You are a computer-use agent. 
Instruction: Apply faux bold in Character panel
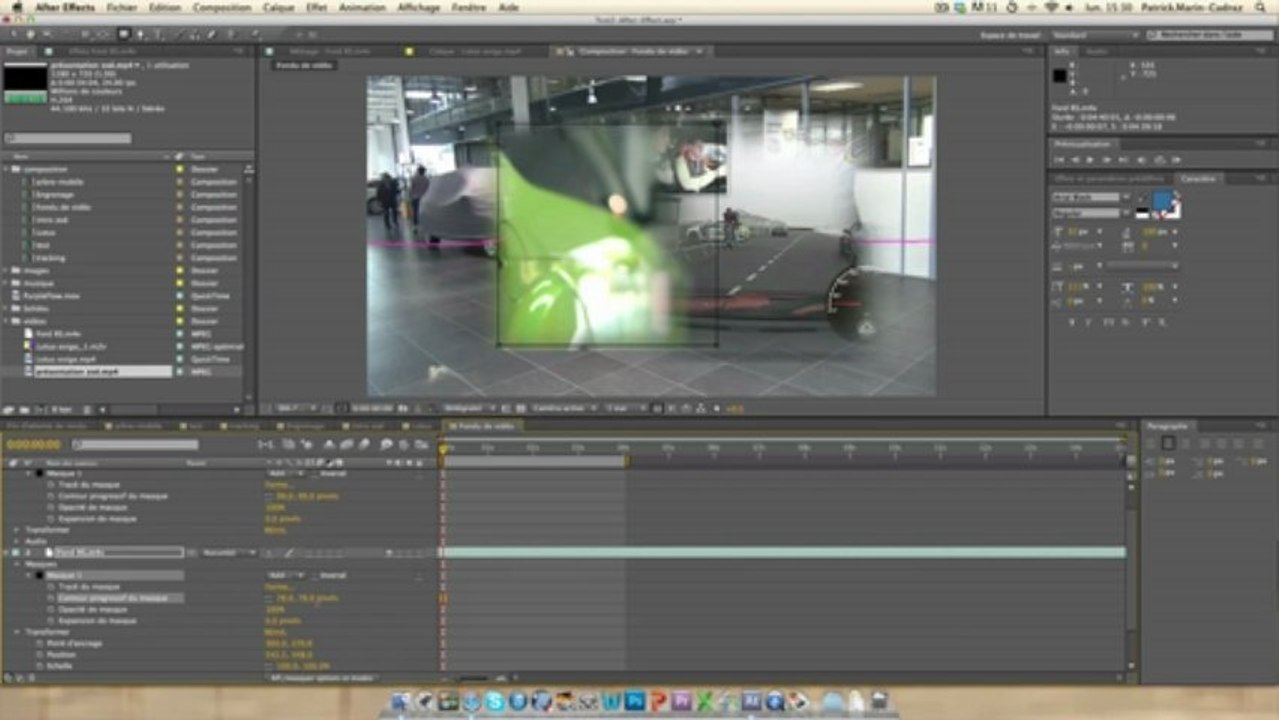point(1071,321)
